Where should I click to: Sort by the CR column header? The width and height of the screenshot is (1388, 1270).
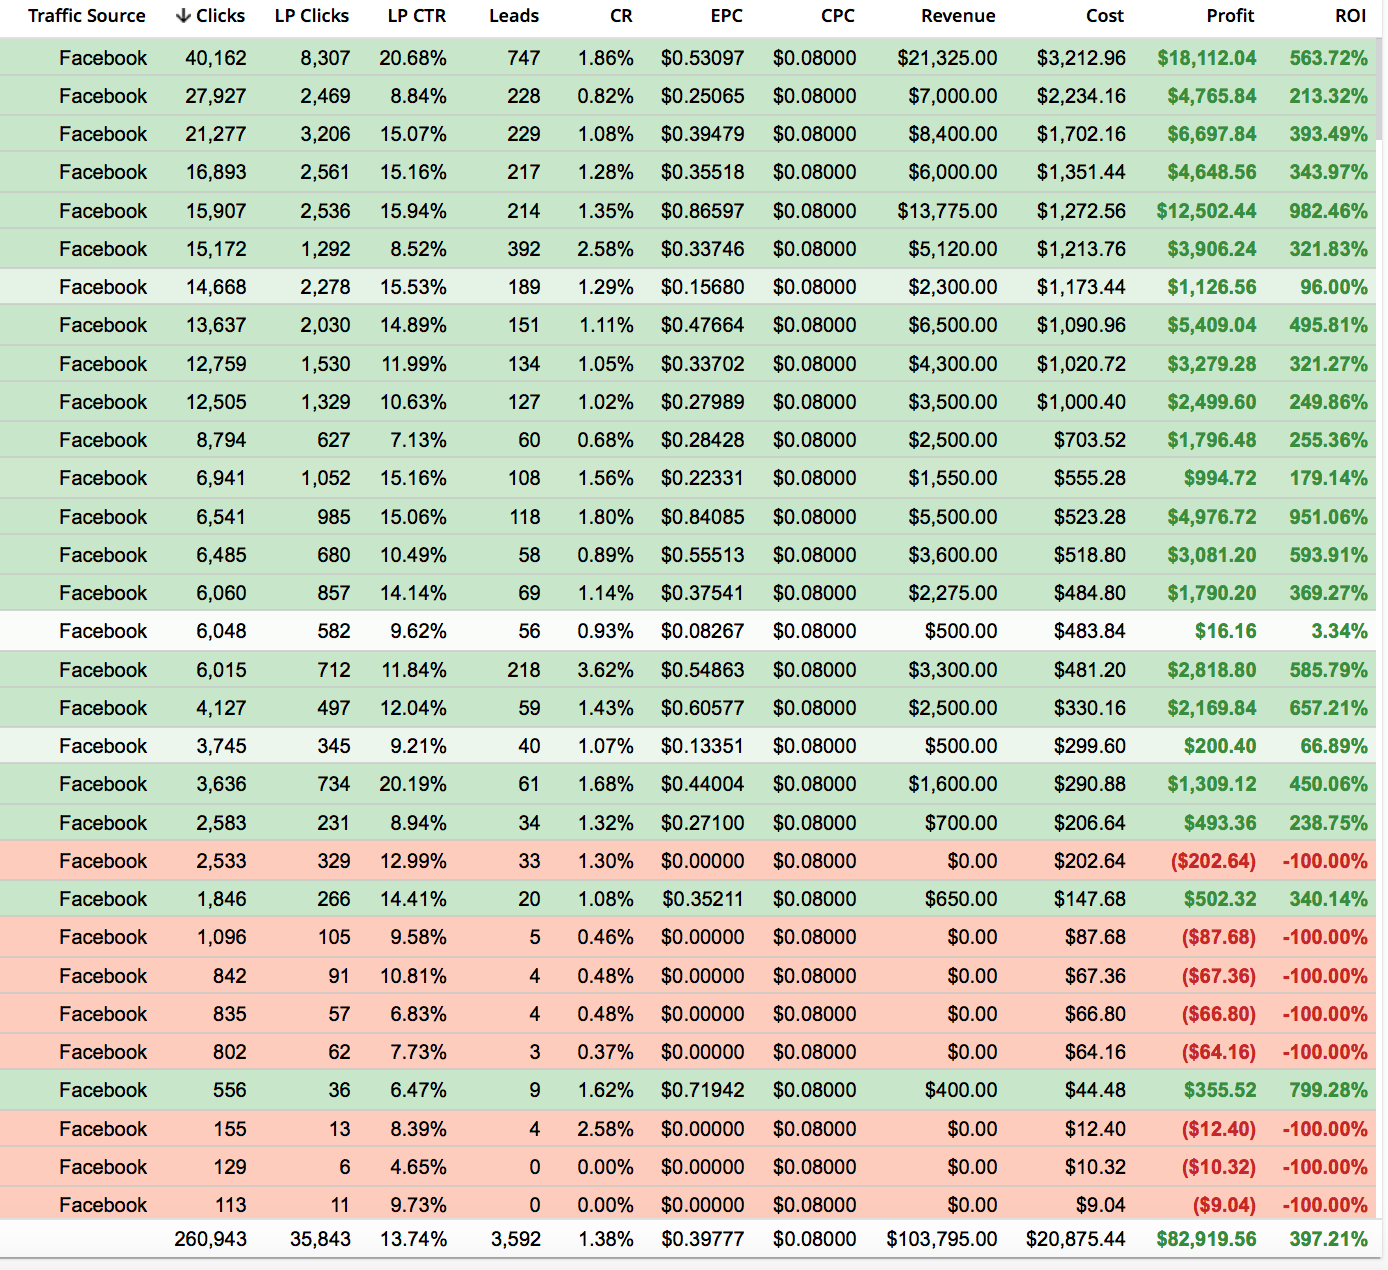click(621, 16)
